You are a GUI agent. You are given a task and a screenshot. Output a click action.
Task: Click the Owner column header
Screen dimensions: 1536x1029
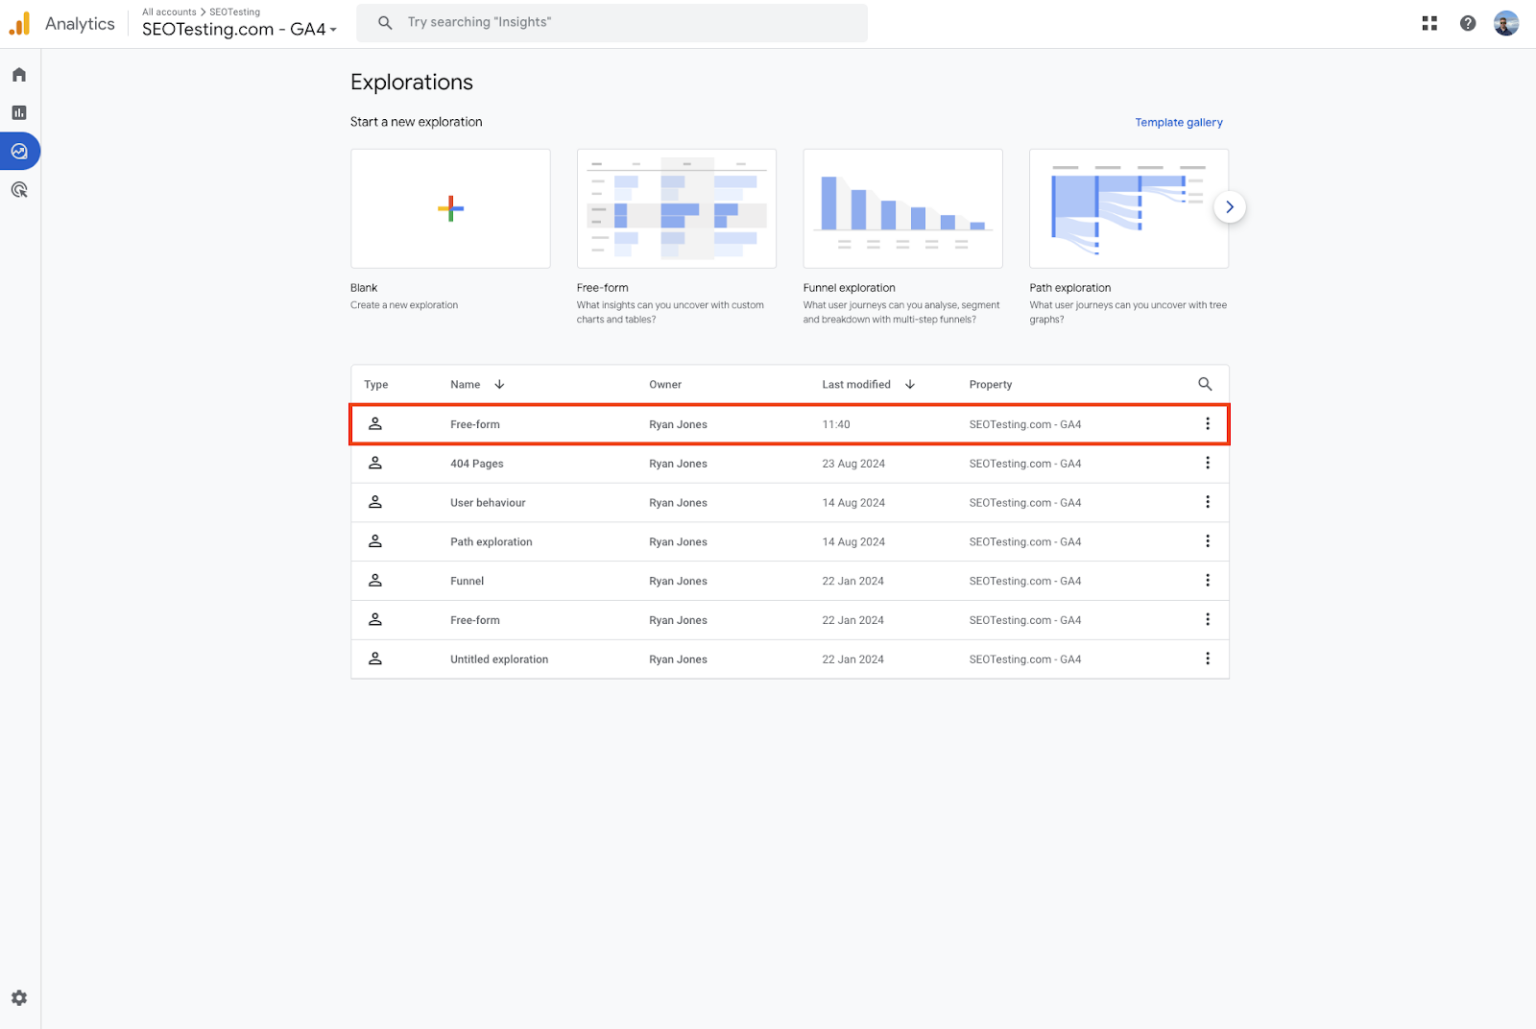point(665,384)
